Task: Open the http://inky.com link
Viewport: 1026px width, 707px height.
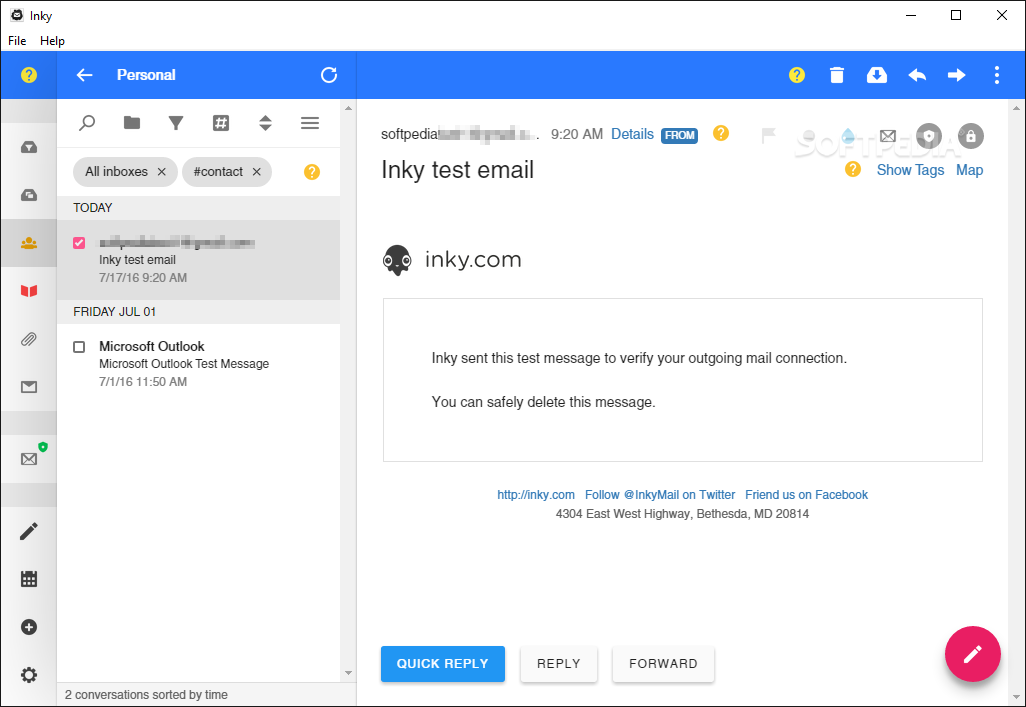Action: tap(536, 495)
